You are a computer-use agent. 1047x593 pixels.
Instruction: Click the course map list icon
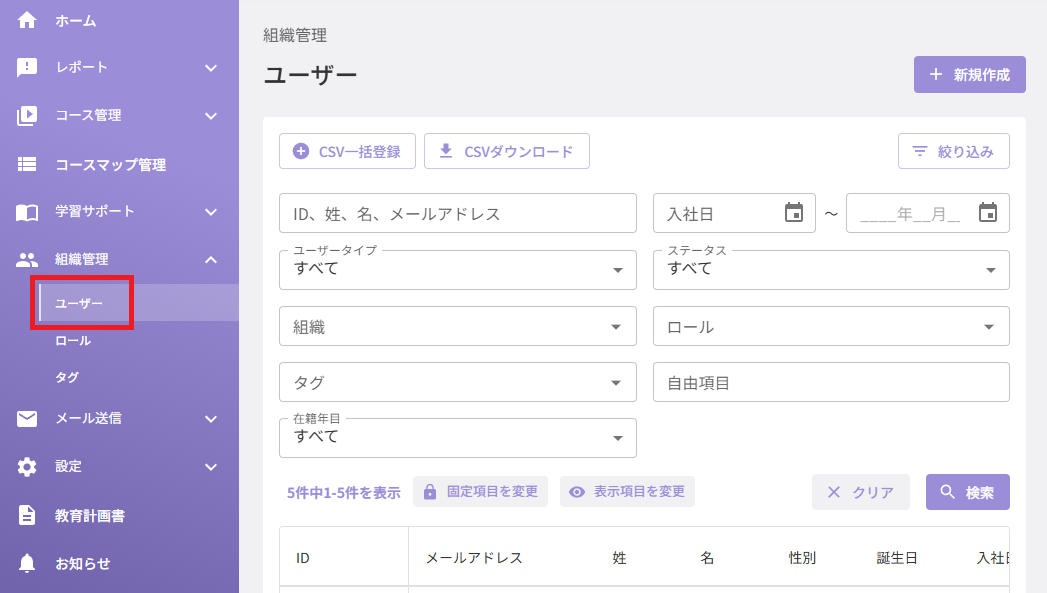(27, 164)
